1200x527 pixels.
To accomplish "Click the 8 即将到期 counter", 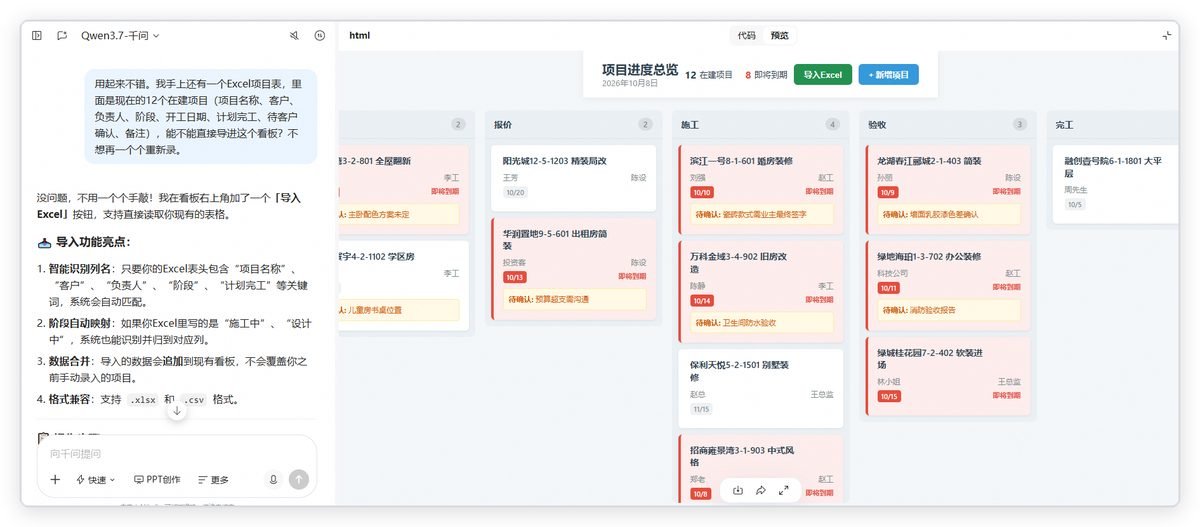I will (x=766, y=75).
